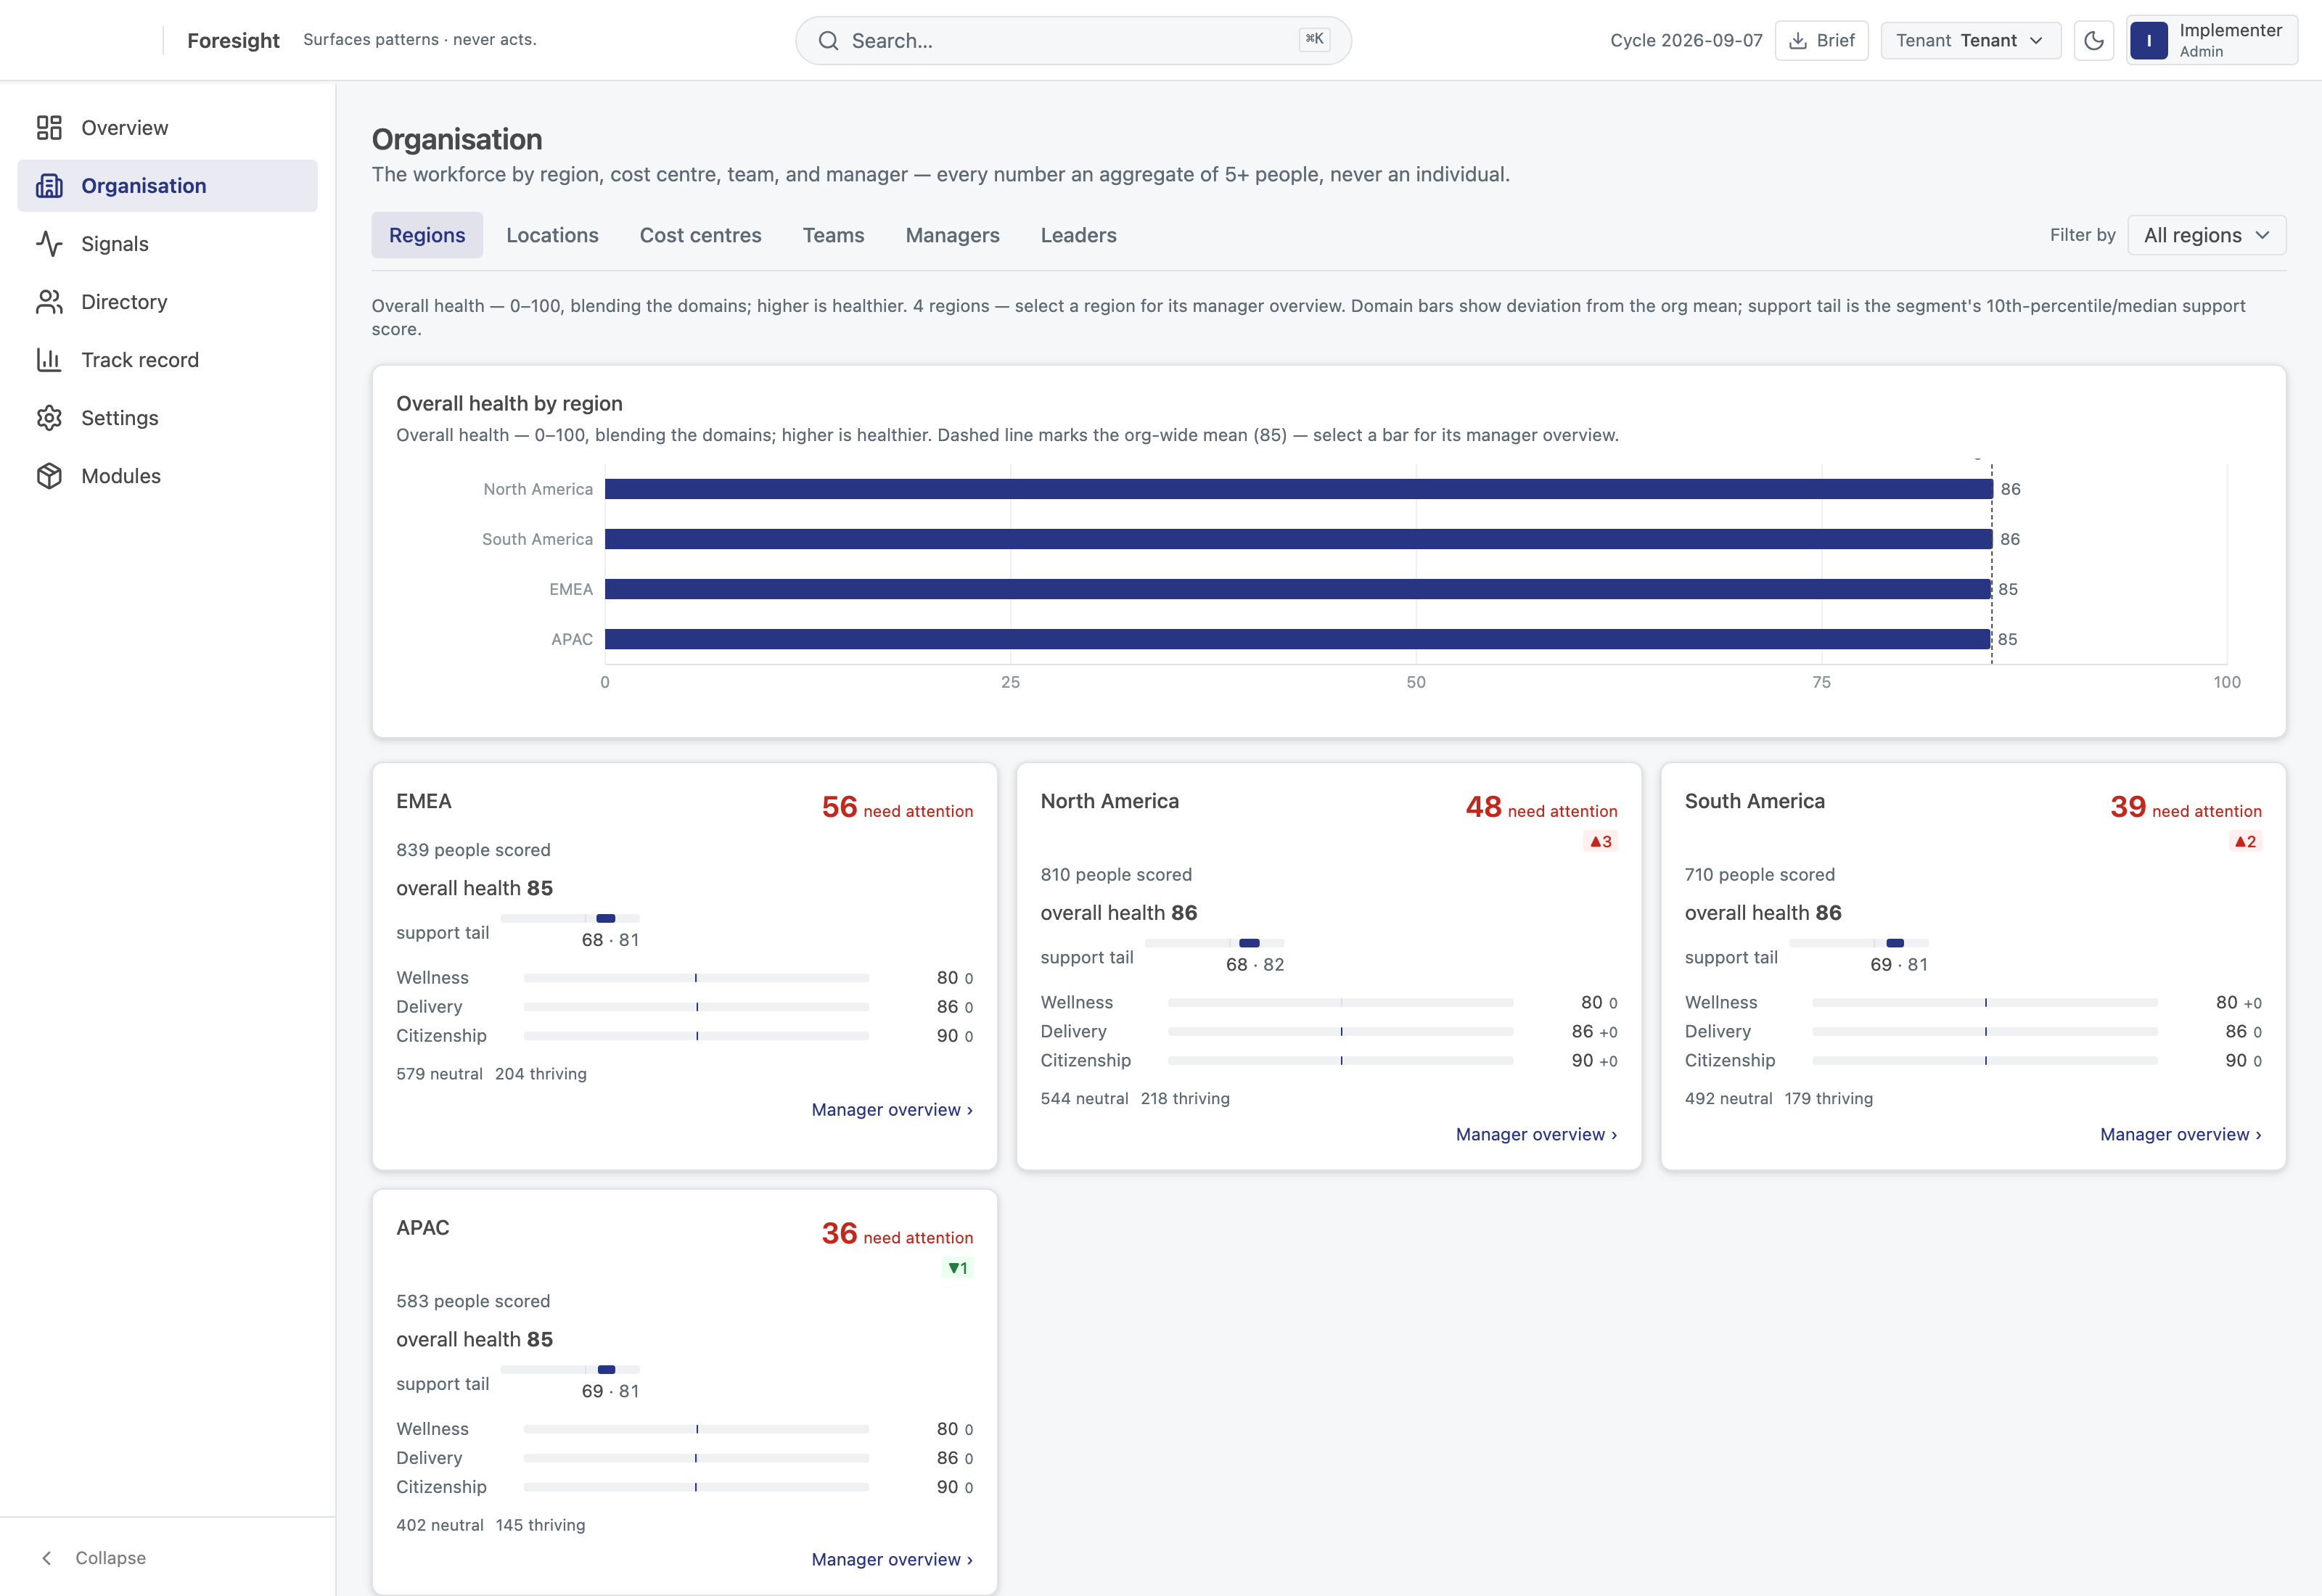2322x1596 pixels.
Task: Click the Organisation building icon
Action: point(49,186)
